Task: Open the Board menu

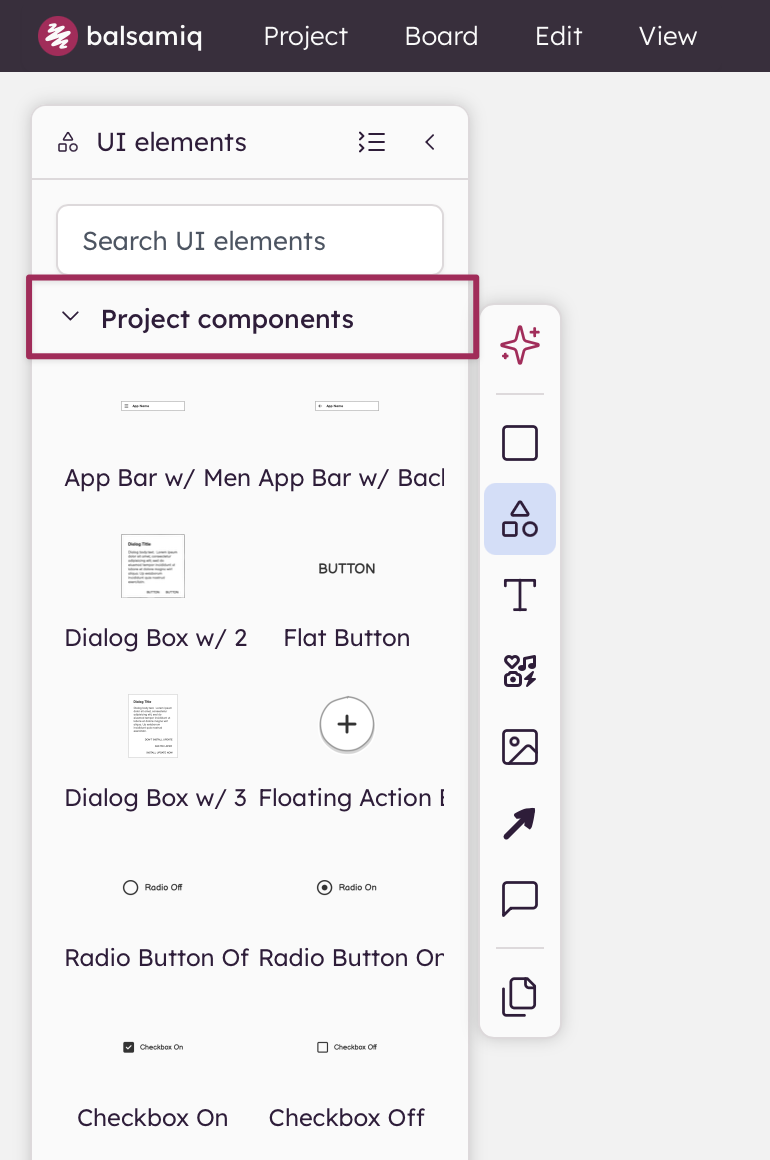Action: 442,36
